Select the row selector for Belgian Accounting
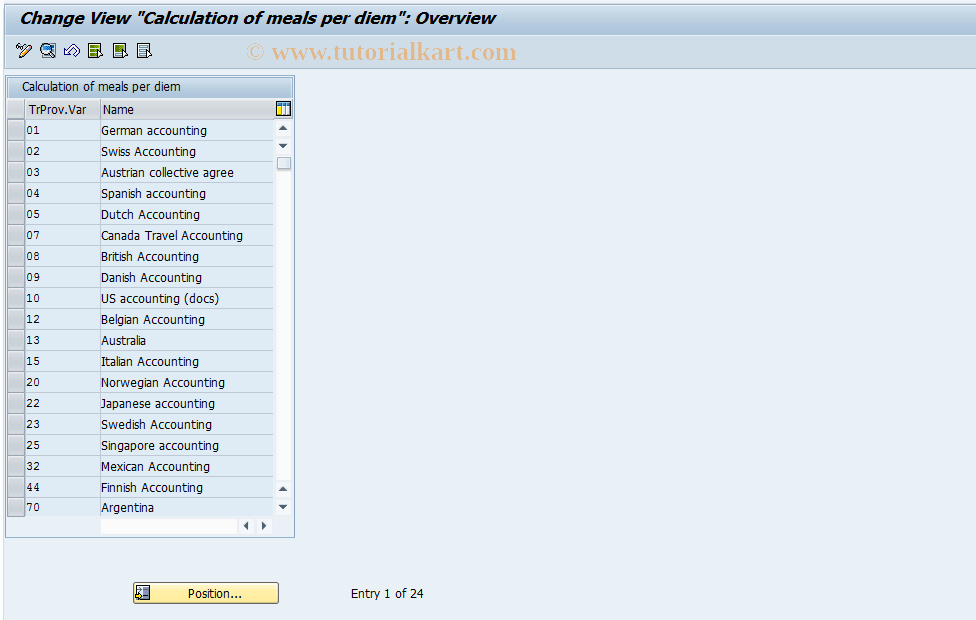This screenshot has height=620, width=976. pyautogui.click(x=16, y=319)
